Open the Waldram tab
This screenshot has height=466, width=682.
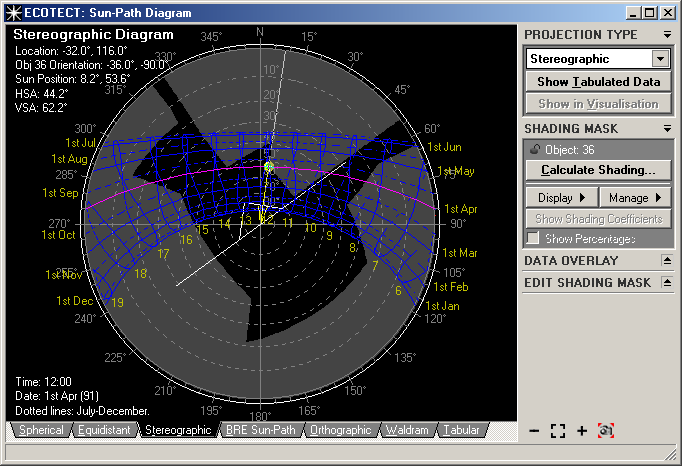pos(407,430)
